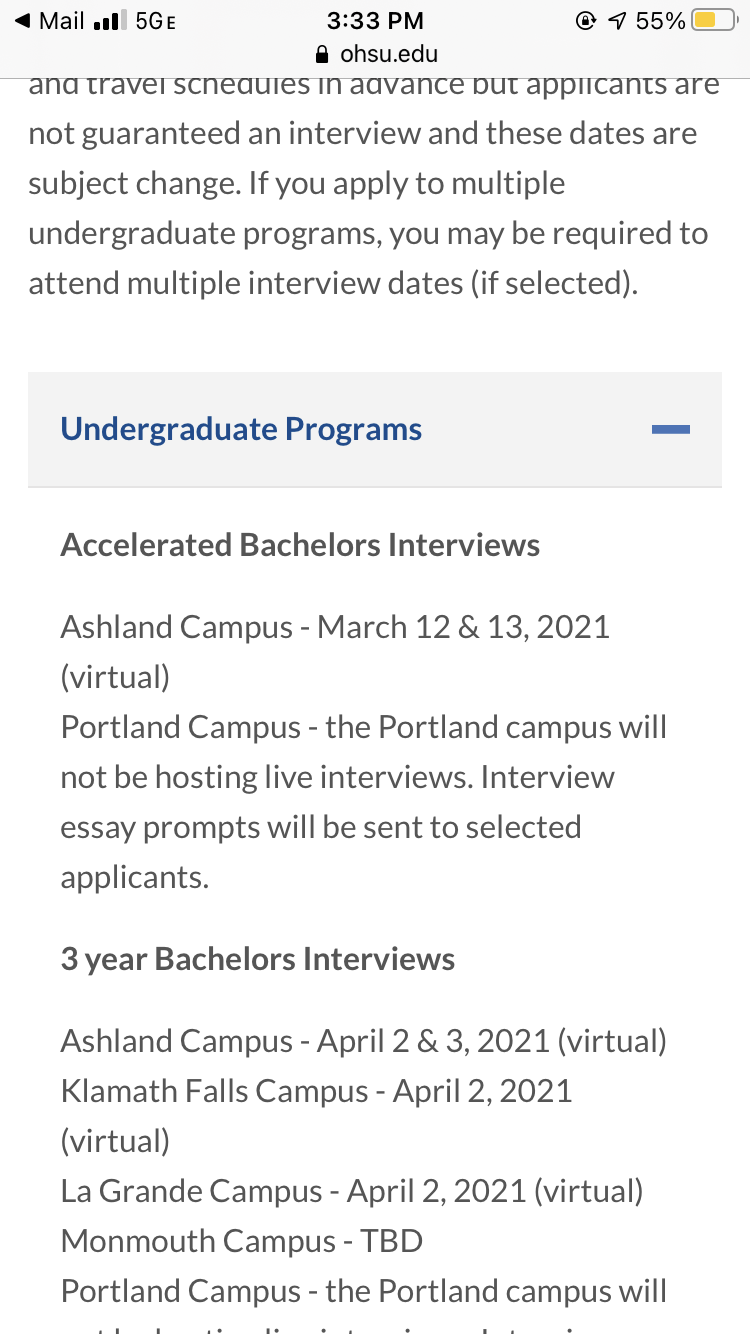Tap the Accelerated Bachelors Interviews heading
This screenshot has height=1334, width=750.
point(300,545)
